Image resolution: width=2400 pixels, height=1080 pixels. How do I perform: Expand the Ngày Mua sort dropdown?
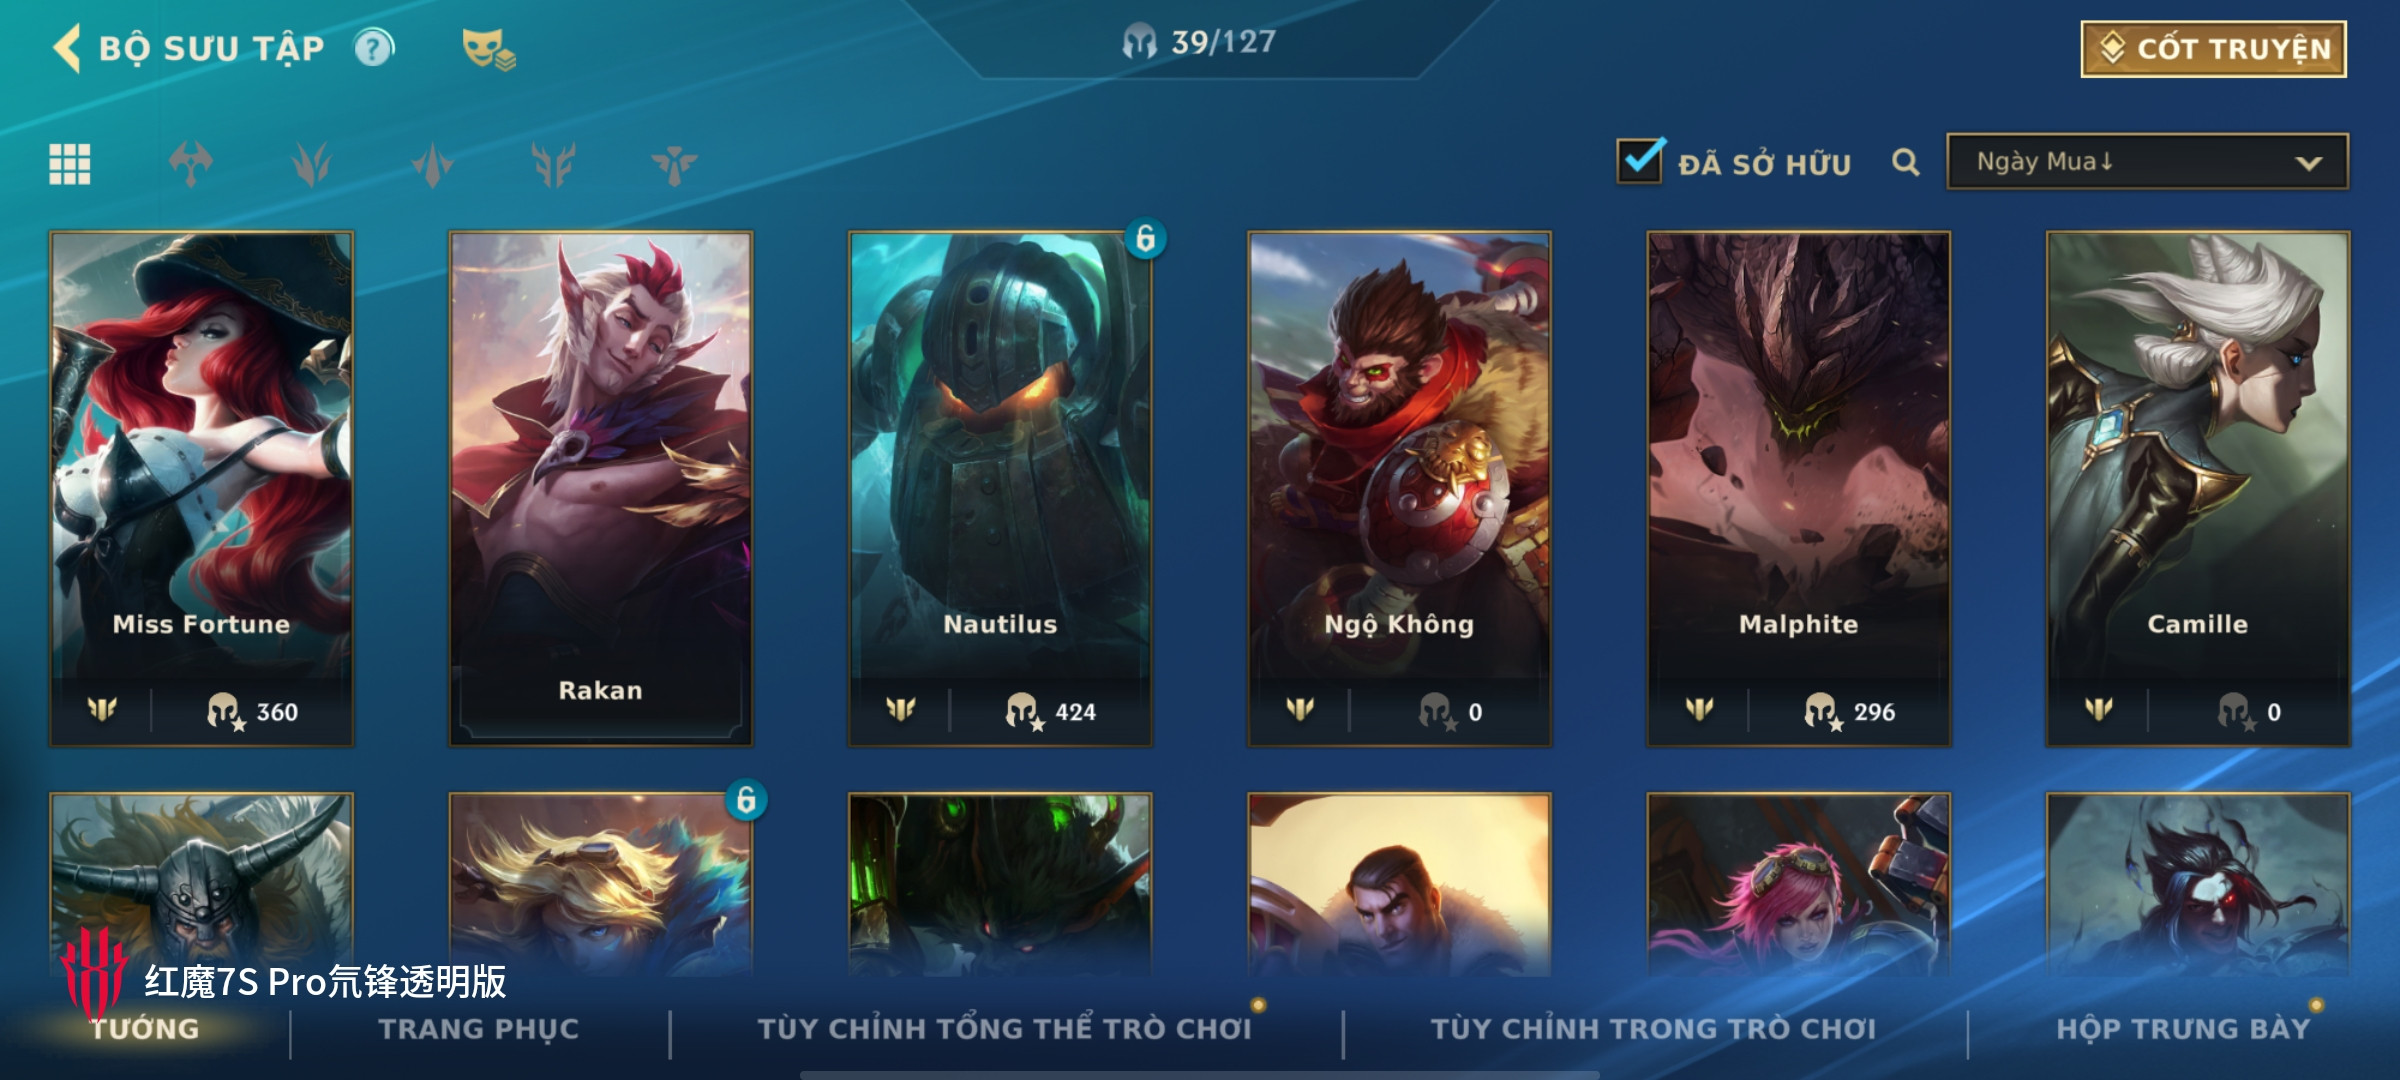click(2147, 162)
